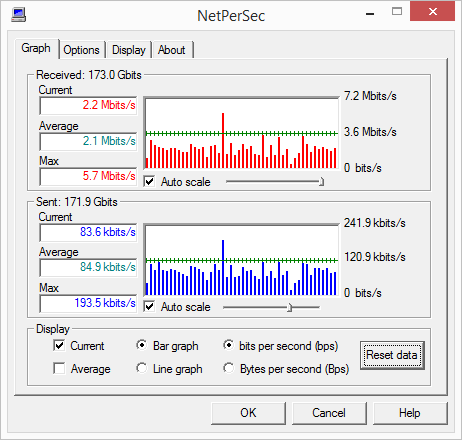Click the Reset data button
Image resolution: width=462 pixels, height=440 pixels.
392,355
